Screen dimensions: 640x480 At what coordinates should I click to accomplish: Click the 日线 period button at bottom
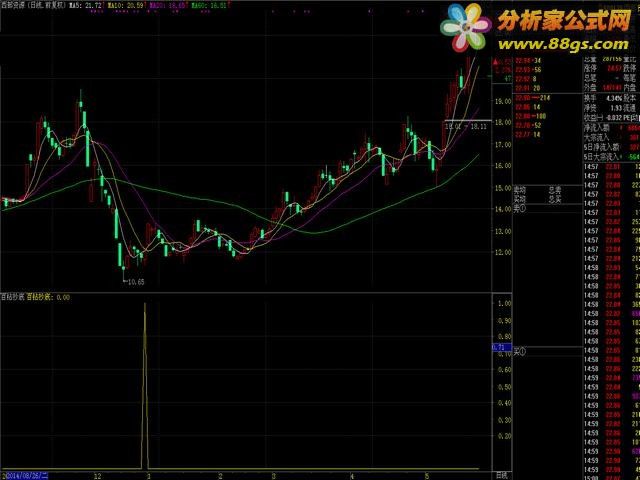coord(502,476)
